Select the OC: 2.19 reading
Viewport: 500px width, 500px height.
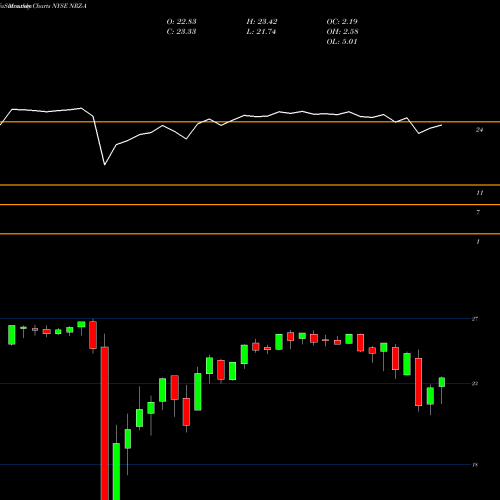(x=342, y=22)
